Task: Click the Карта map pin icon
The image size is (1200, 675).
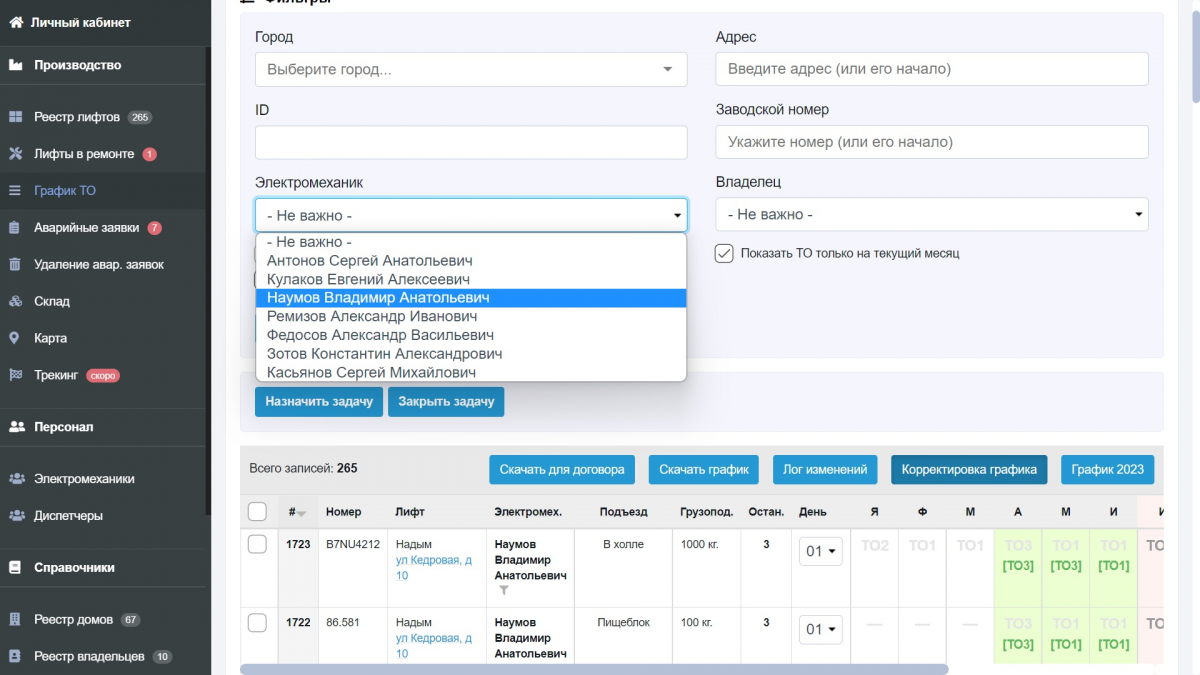Action: click(15, 338)
